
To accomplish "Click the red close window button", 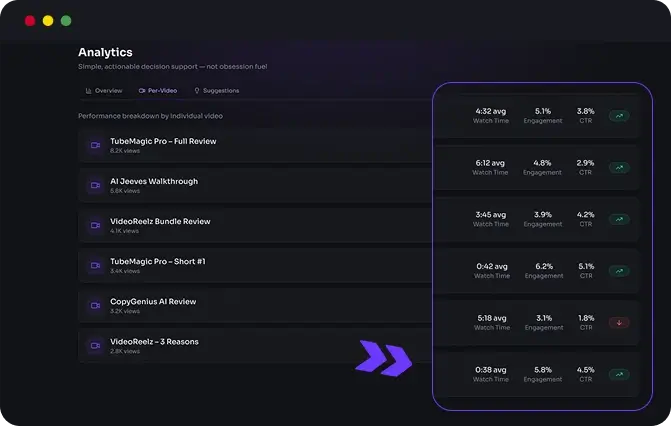I will coord(30,21).
